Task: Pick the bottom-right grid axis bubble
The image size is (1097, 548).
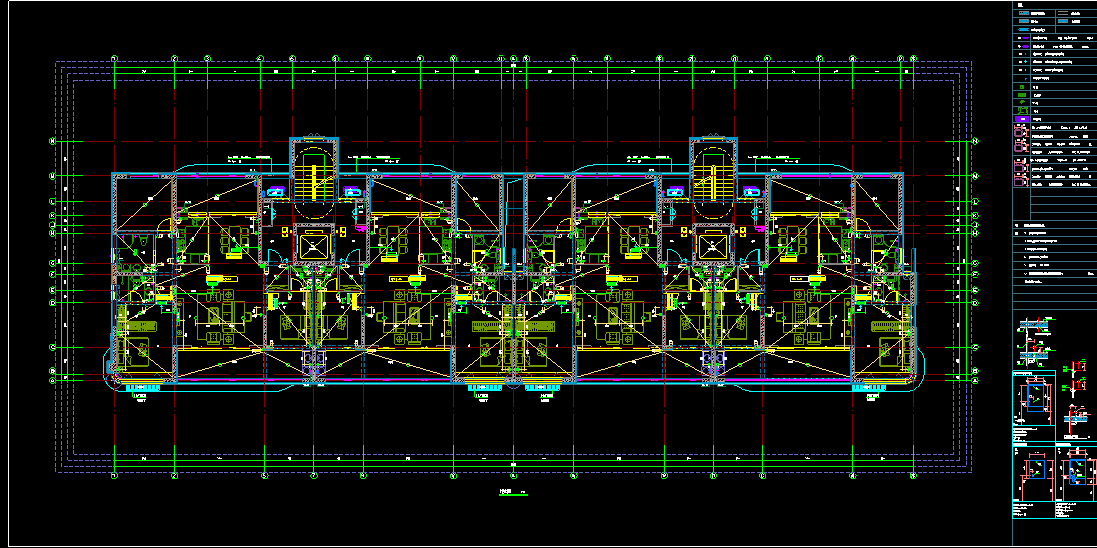Action: point(912,477)
